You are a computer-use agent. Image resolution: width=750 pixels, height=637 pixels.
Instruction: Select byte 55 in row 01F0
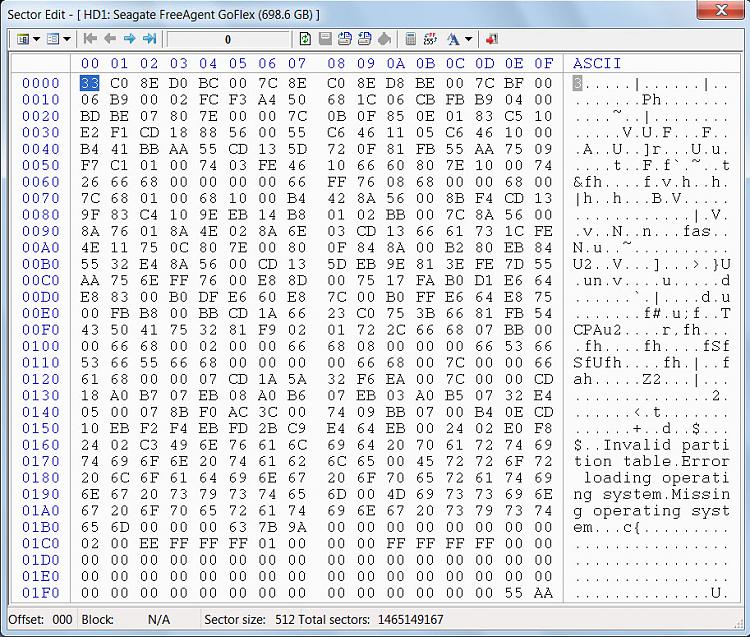514,593
